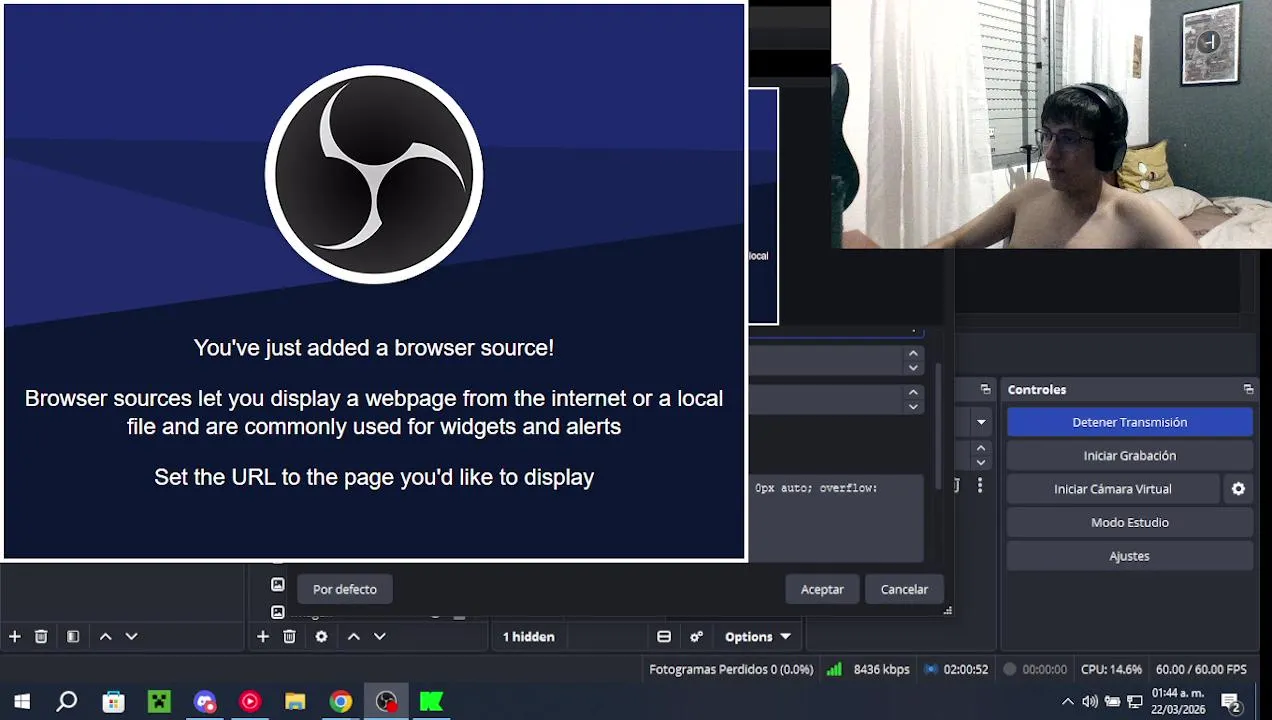The width and height of the screenshot is (1272, 720).
Task: Open volume control in system tray
Action: pos(1089,702)
